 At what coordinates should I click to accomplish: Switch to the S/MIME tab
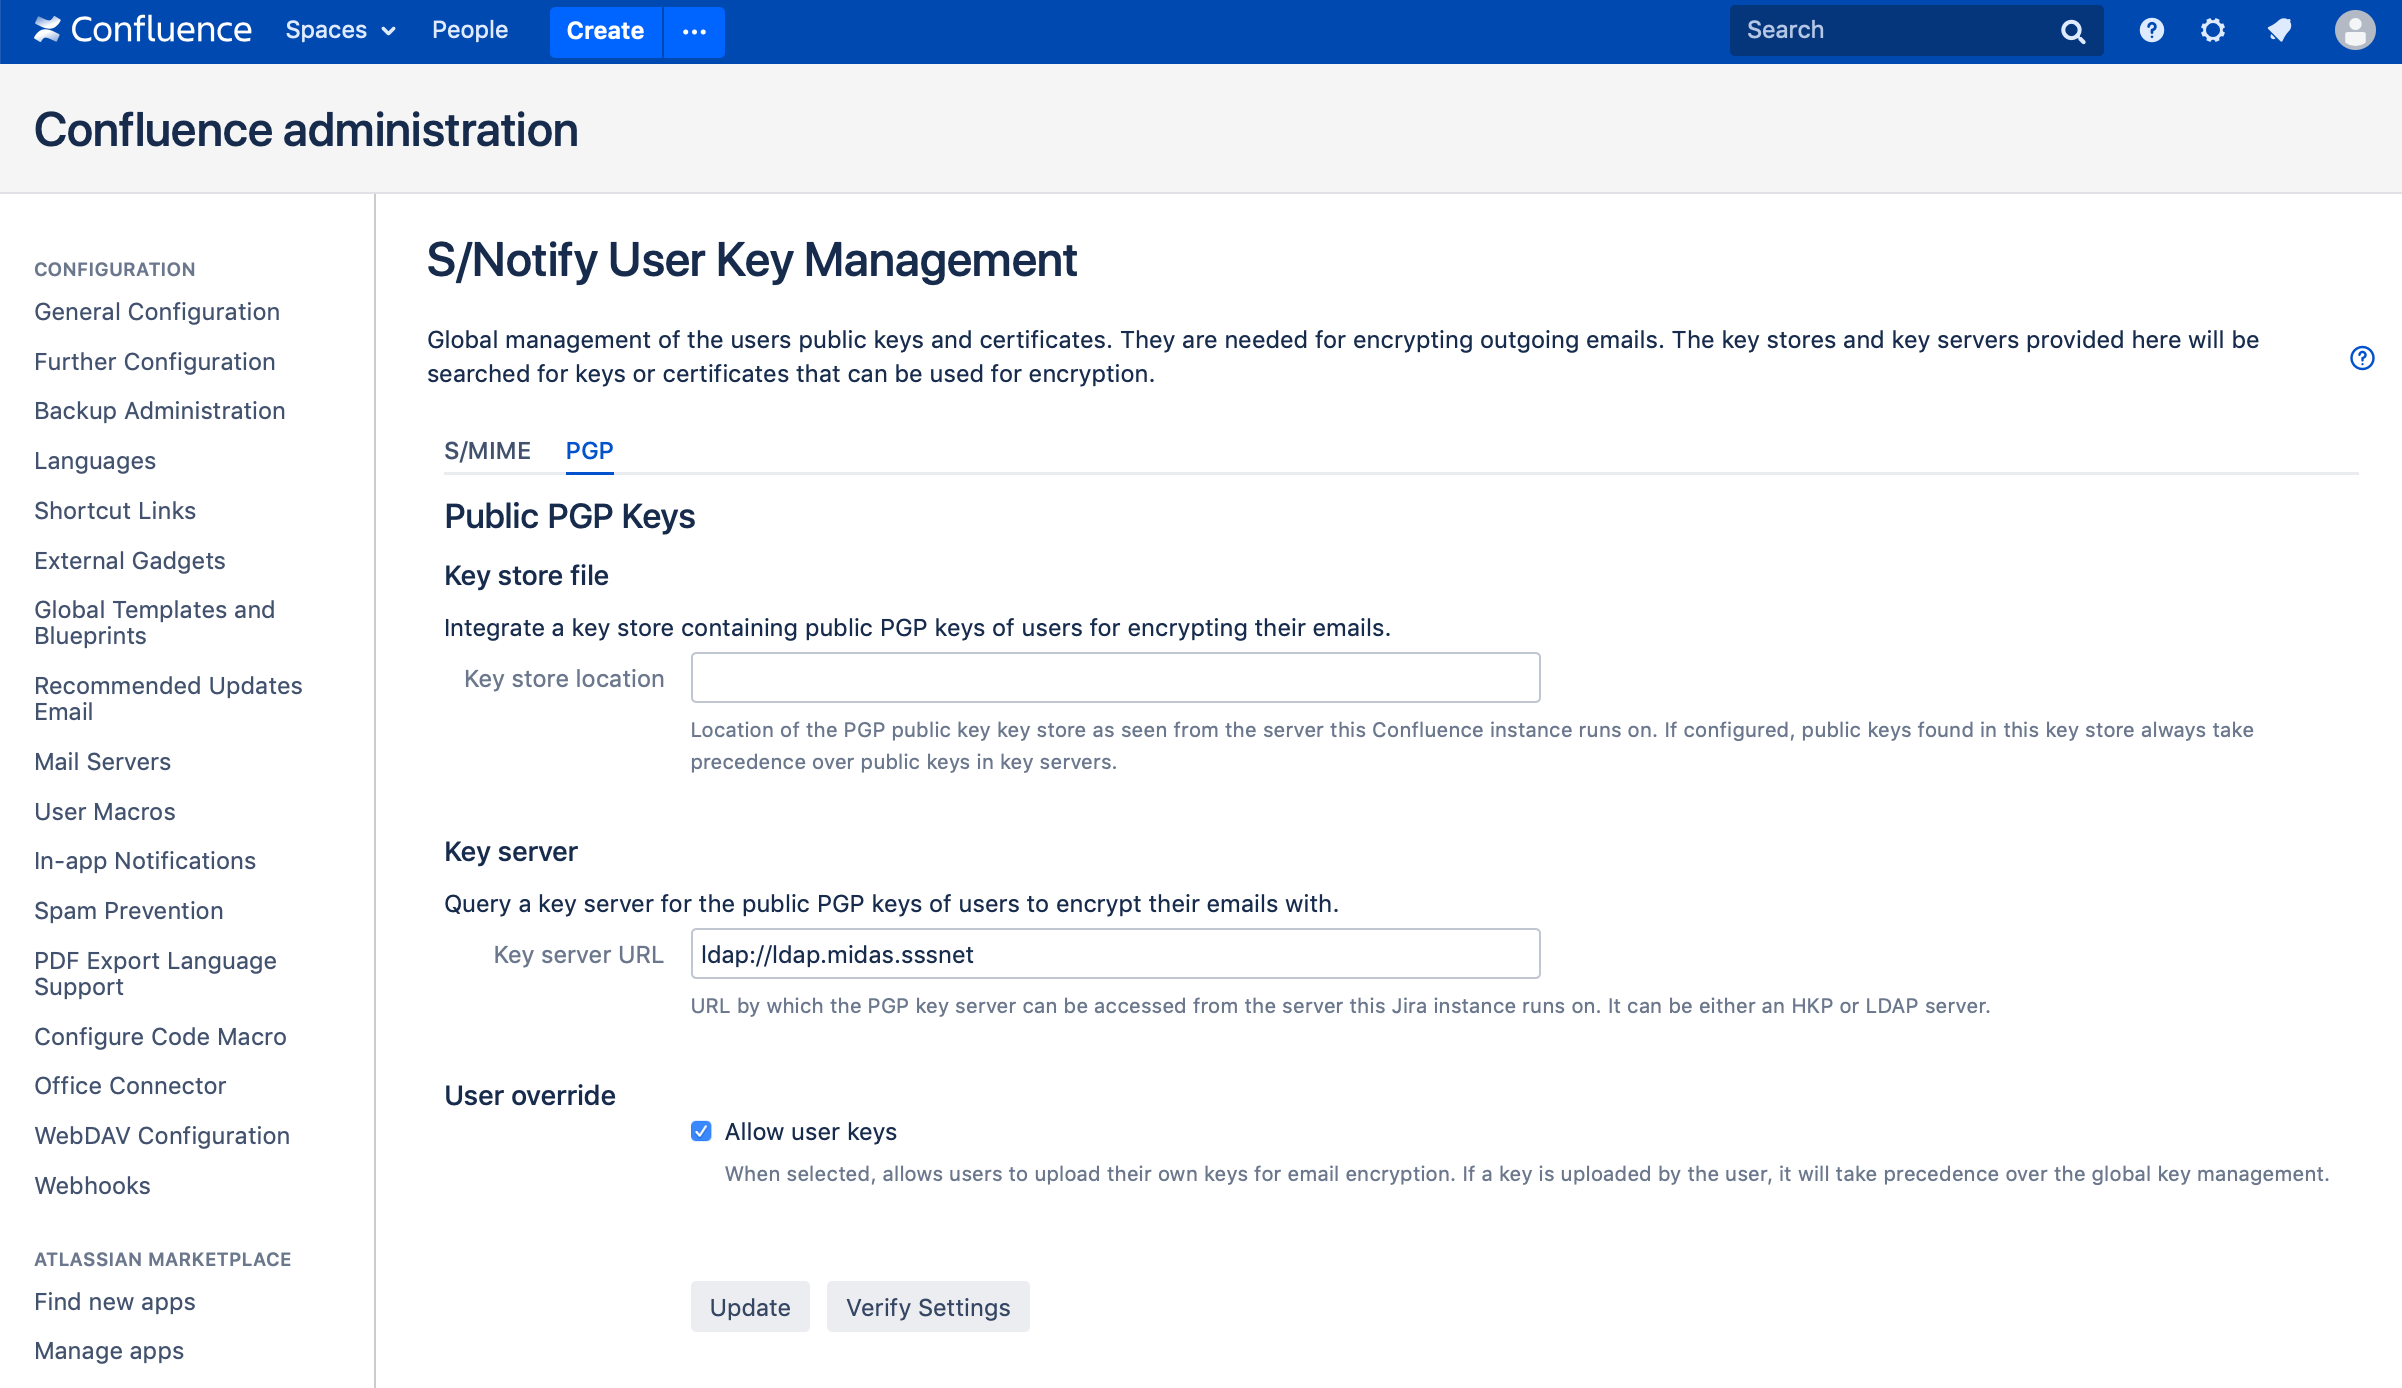tap(487, 451)
